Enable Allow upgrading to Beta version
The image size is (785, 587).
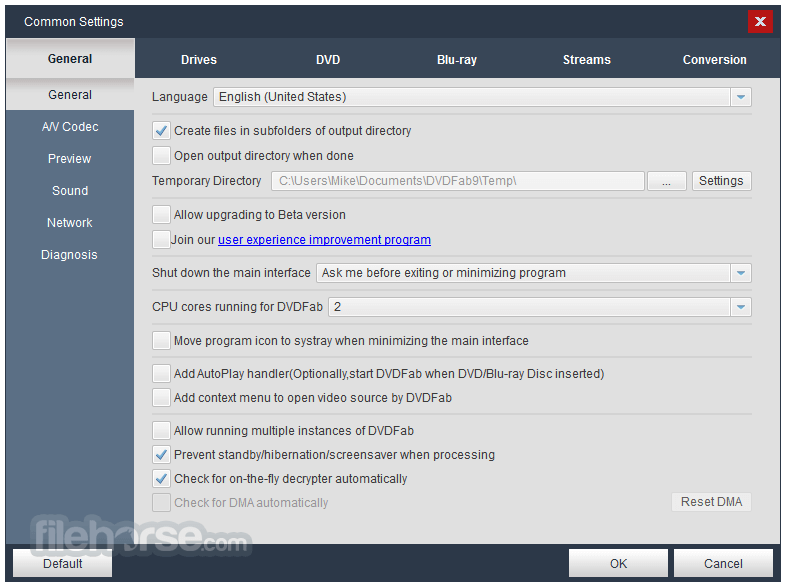click(x=161, y=215)
